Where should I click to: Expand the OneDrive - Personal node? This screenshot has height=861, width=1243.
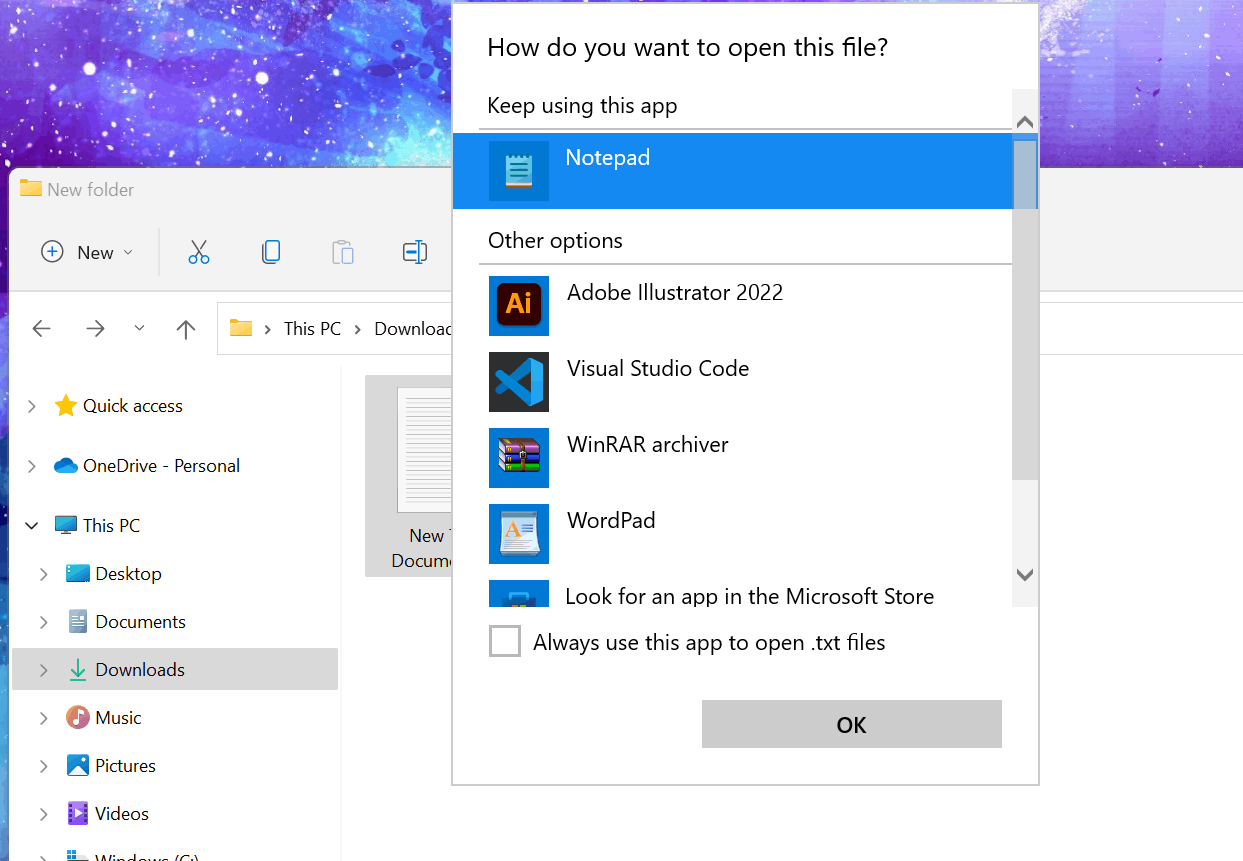tap(32, 466)
